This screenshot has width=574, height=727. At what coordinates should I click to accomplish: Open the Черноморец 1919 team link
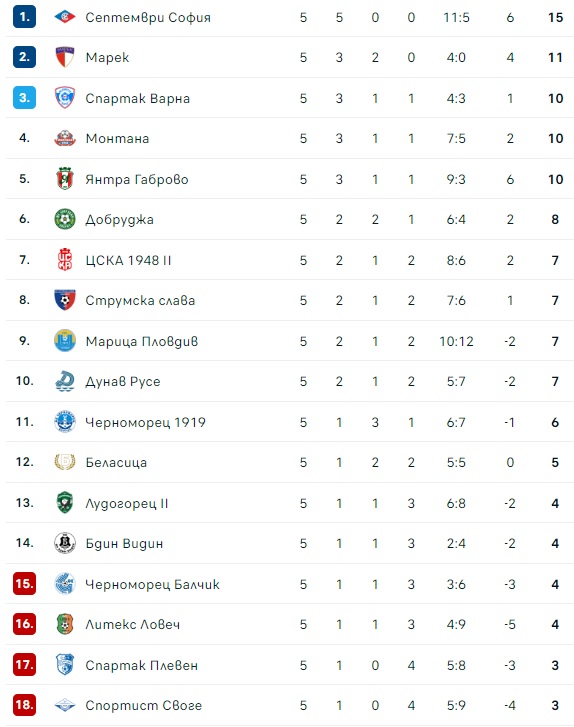coord(146,422)
